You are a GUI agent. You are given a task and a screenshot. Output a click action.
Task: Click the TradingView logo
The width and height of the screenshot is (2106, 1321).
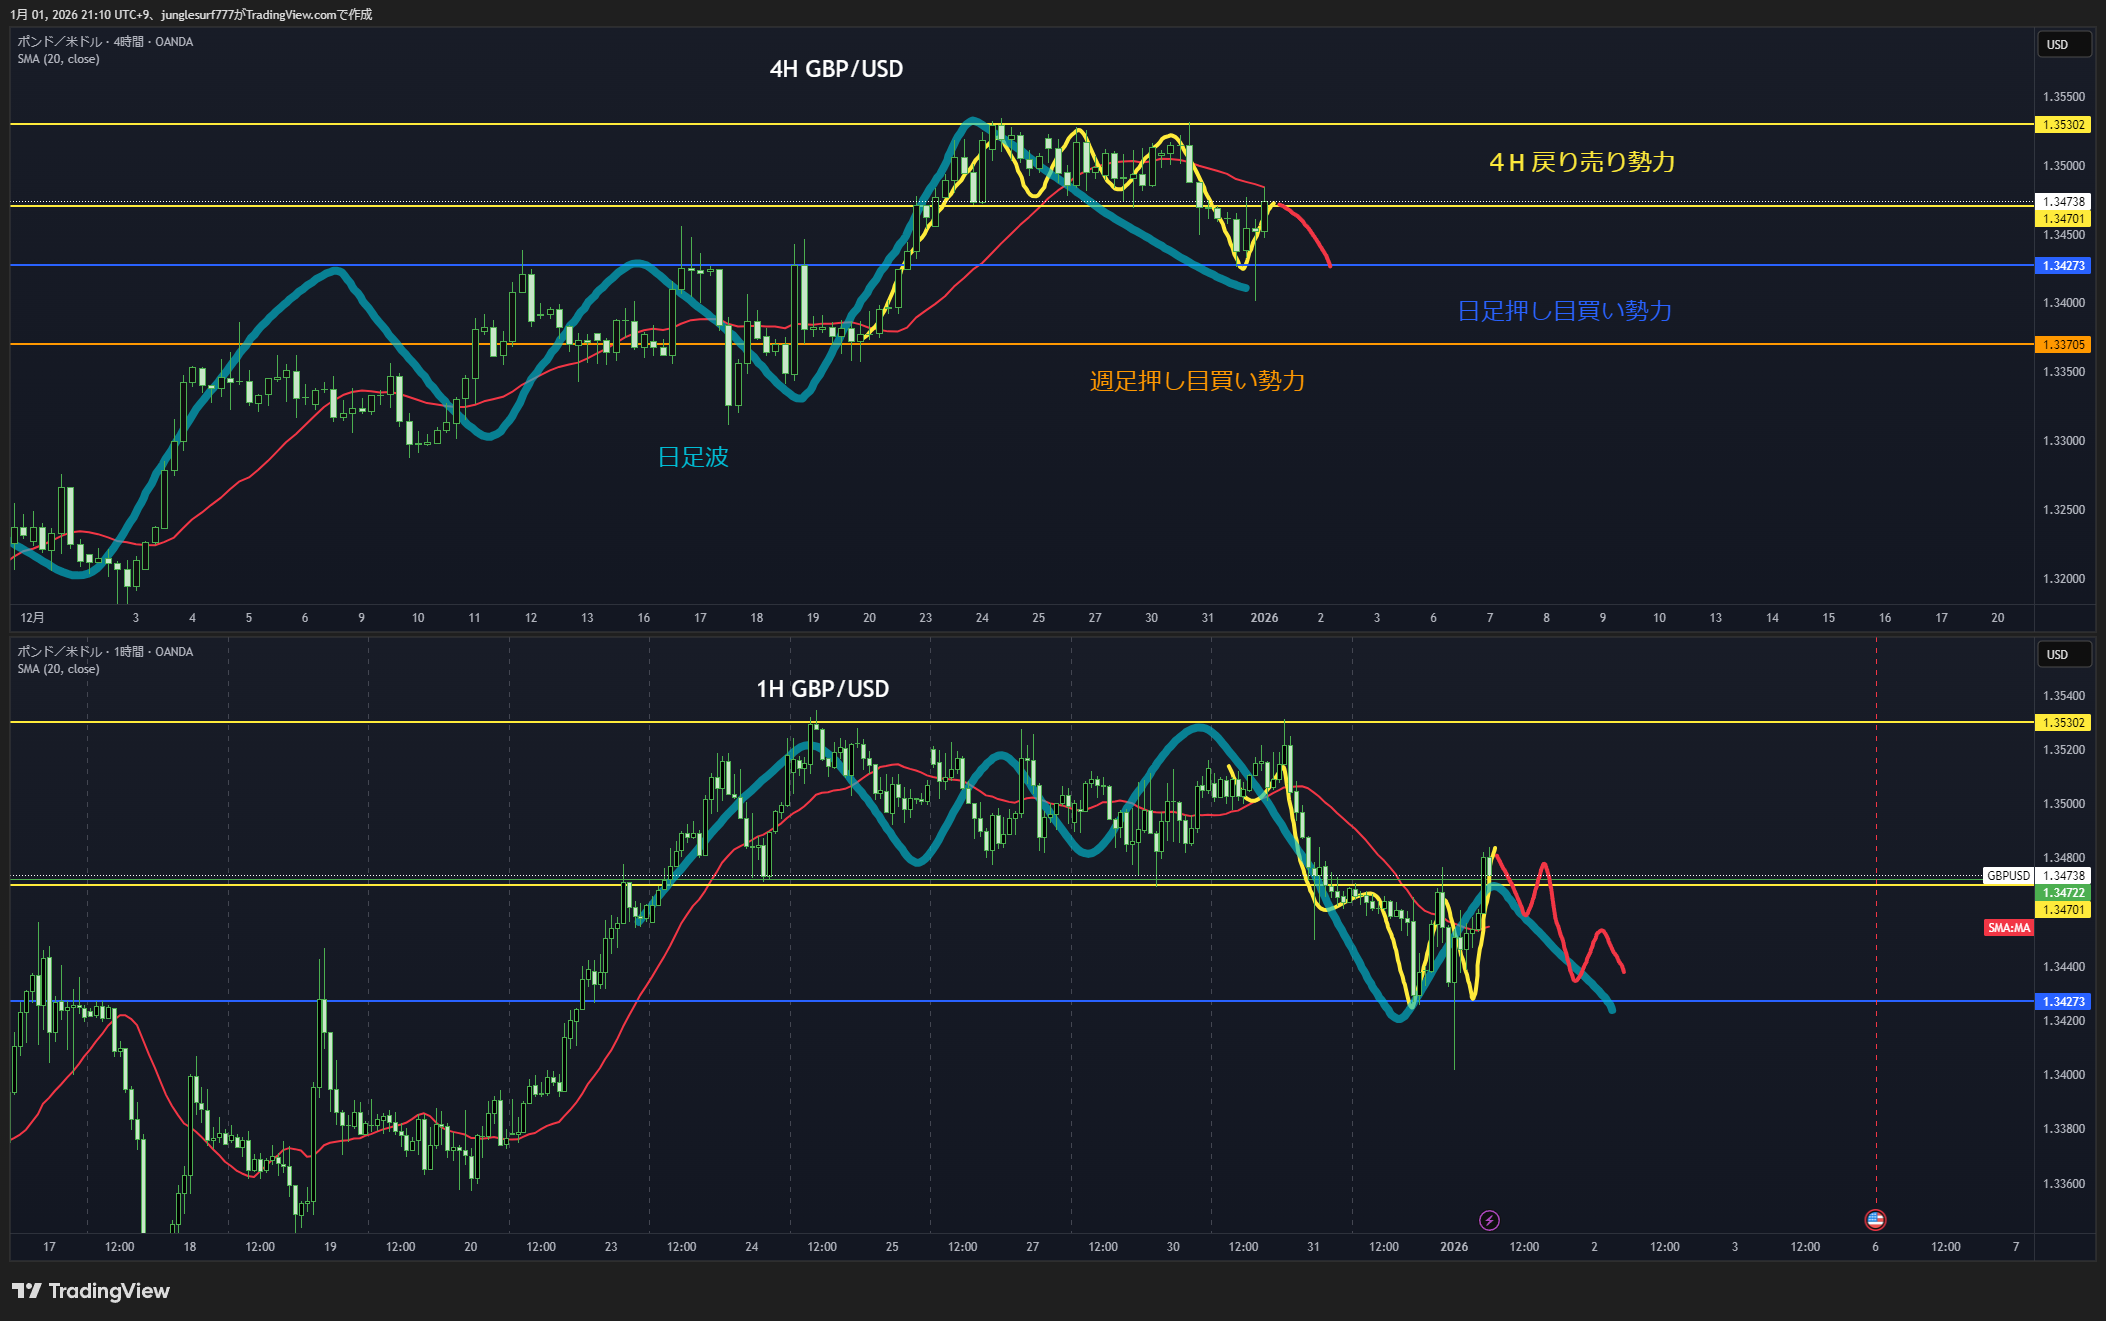click(x=91, y=1291)
